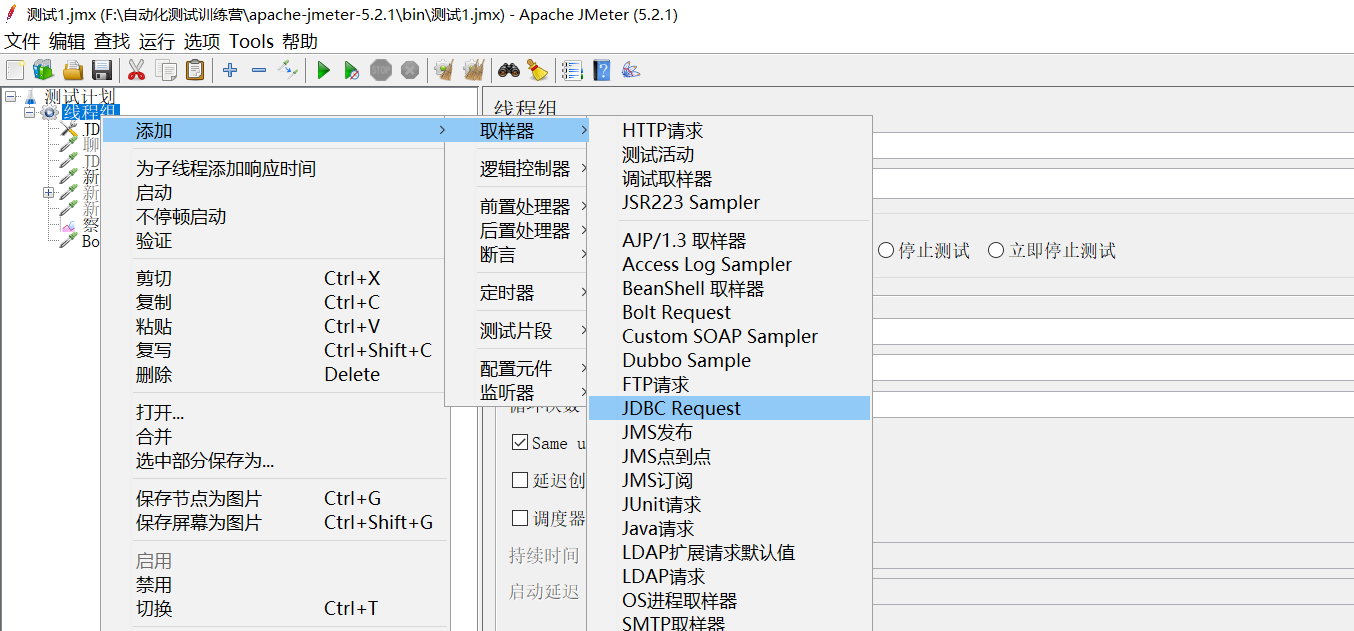Choose JDBC Request sampler
The width and height of the screenshot is (1354, 631).
[729, 408]
